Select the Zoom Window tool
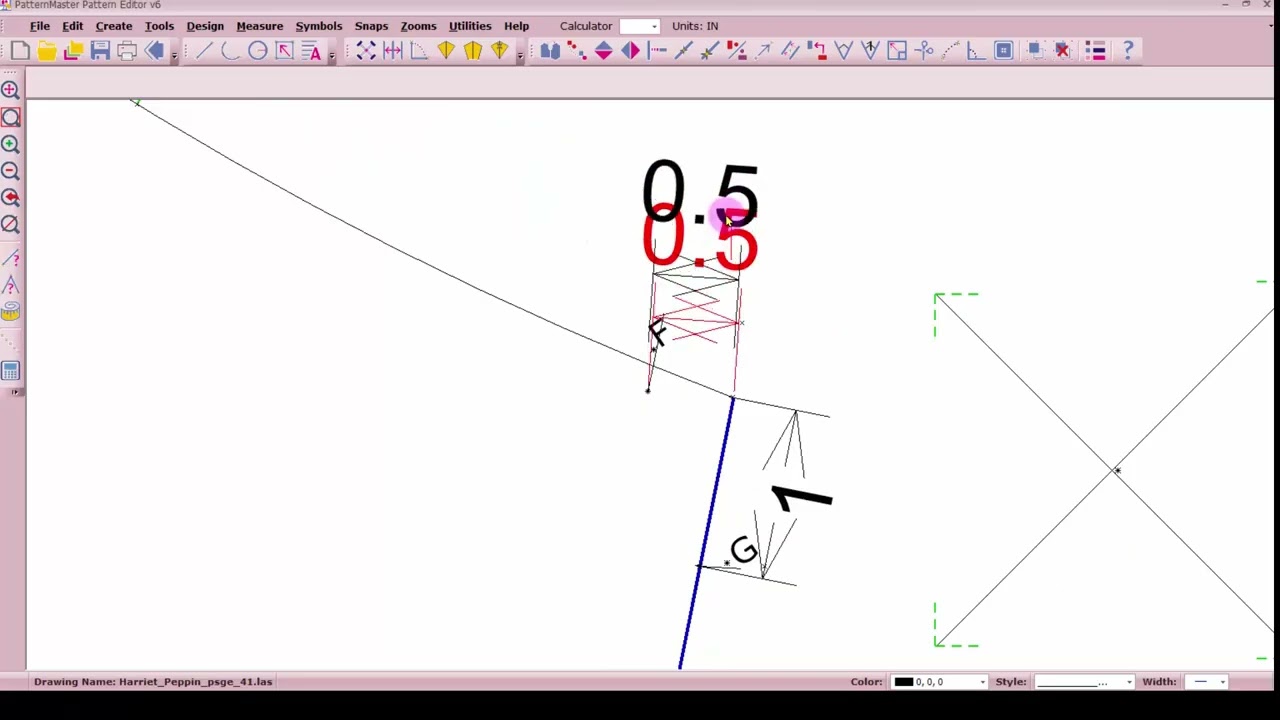 pos(10,117)
